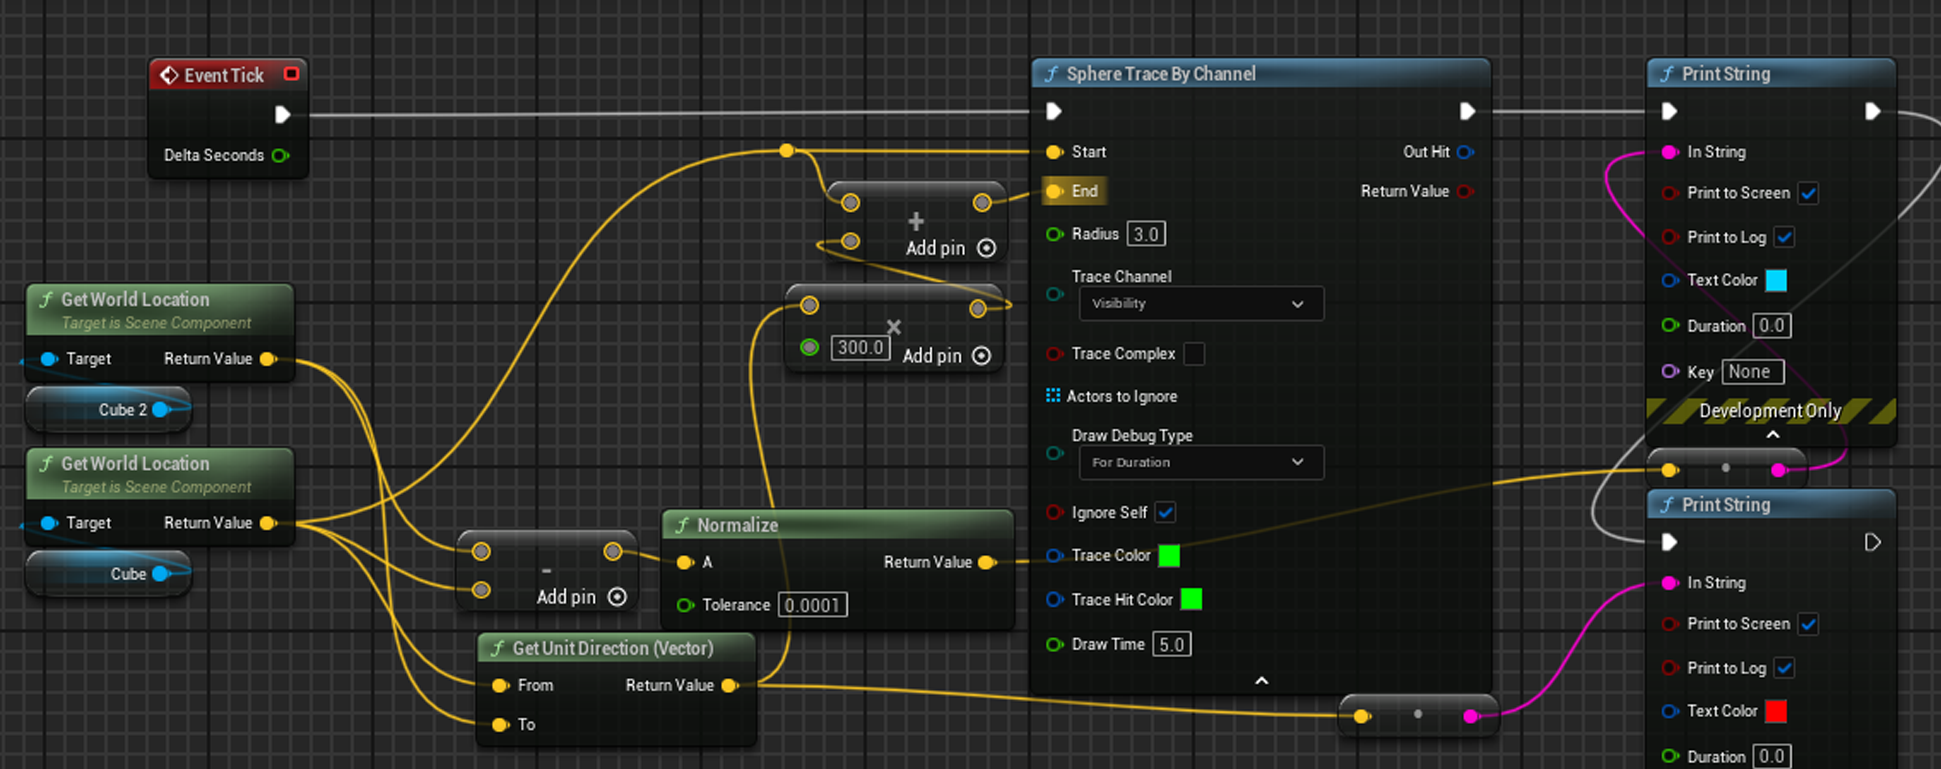The image size is (1941, 769).
Task: Click top Print String In String pin
Action: coord(1669,152)
